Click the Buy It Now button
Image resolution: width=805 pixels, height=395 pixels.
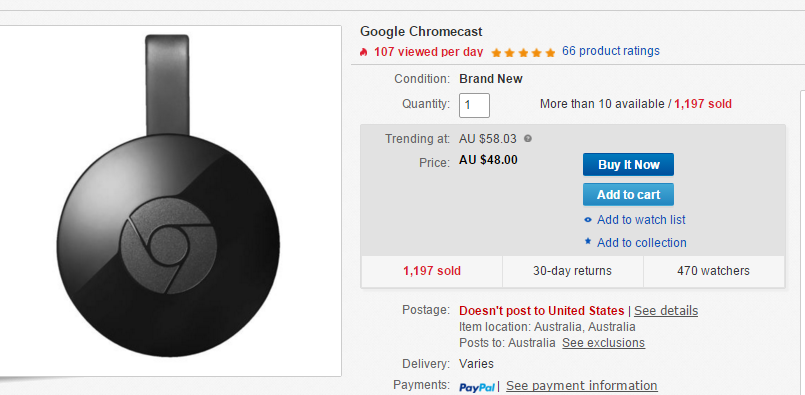point(628,164)
